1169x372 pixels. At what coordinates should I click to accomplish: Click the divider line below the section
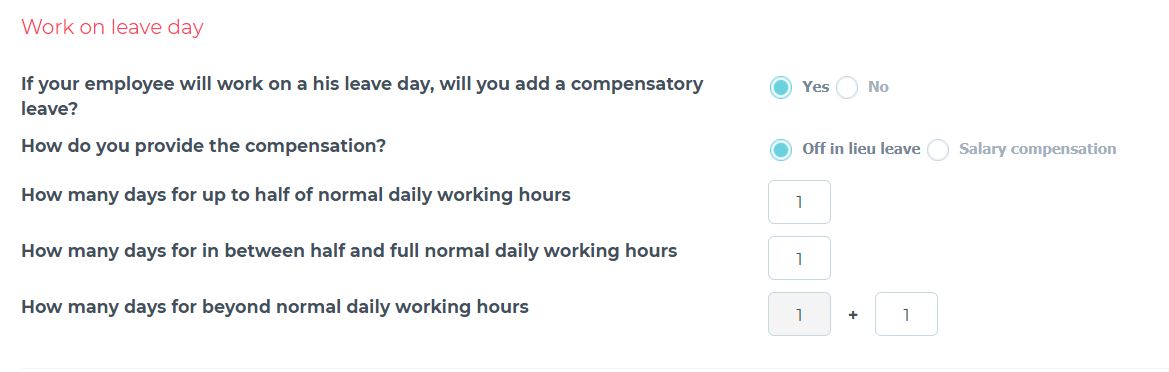(584, 368)
